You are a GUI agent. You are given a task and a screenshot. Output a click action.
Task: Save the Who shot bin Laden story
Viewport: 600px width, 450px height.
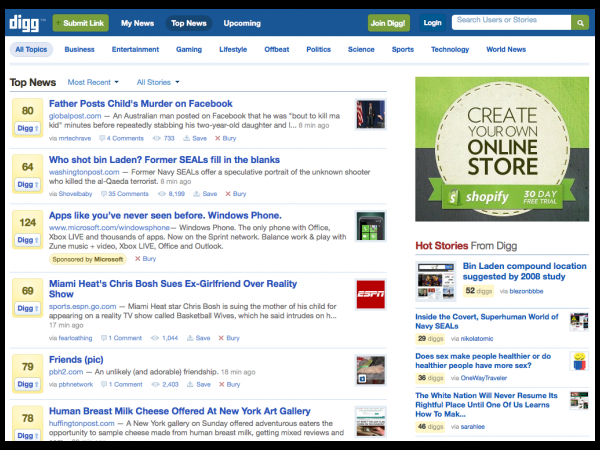tap(205, 194)
